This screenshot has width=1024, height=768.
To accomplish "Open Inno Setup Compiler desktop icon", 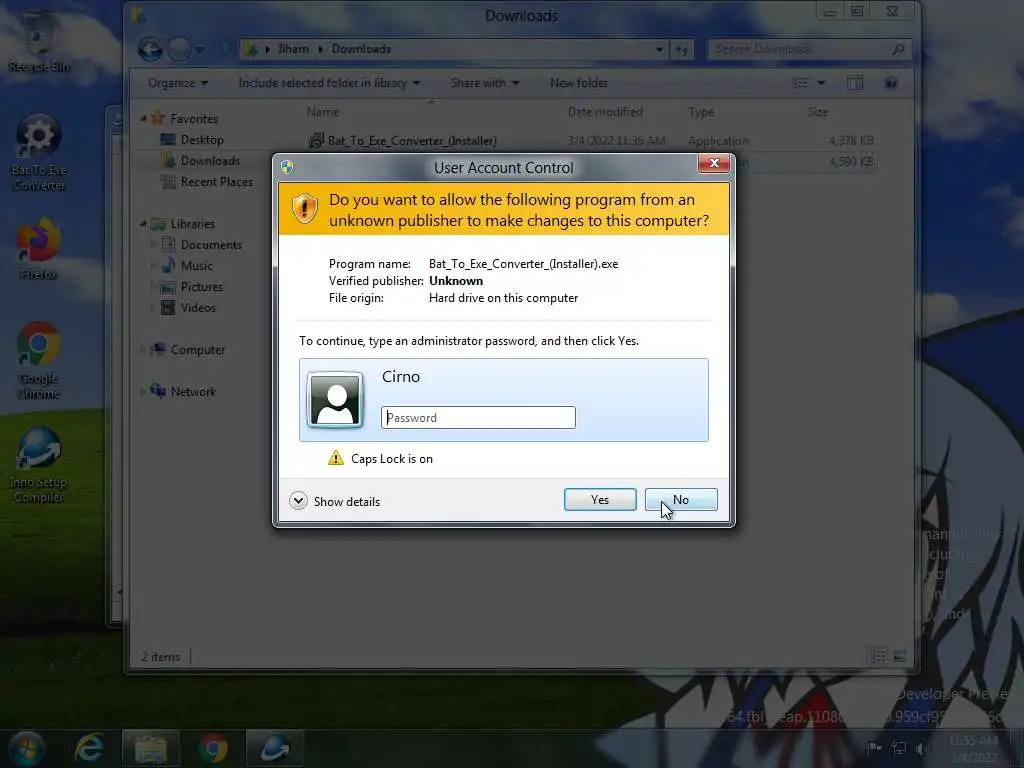I will [x=39, y=465].
